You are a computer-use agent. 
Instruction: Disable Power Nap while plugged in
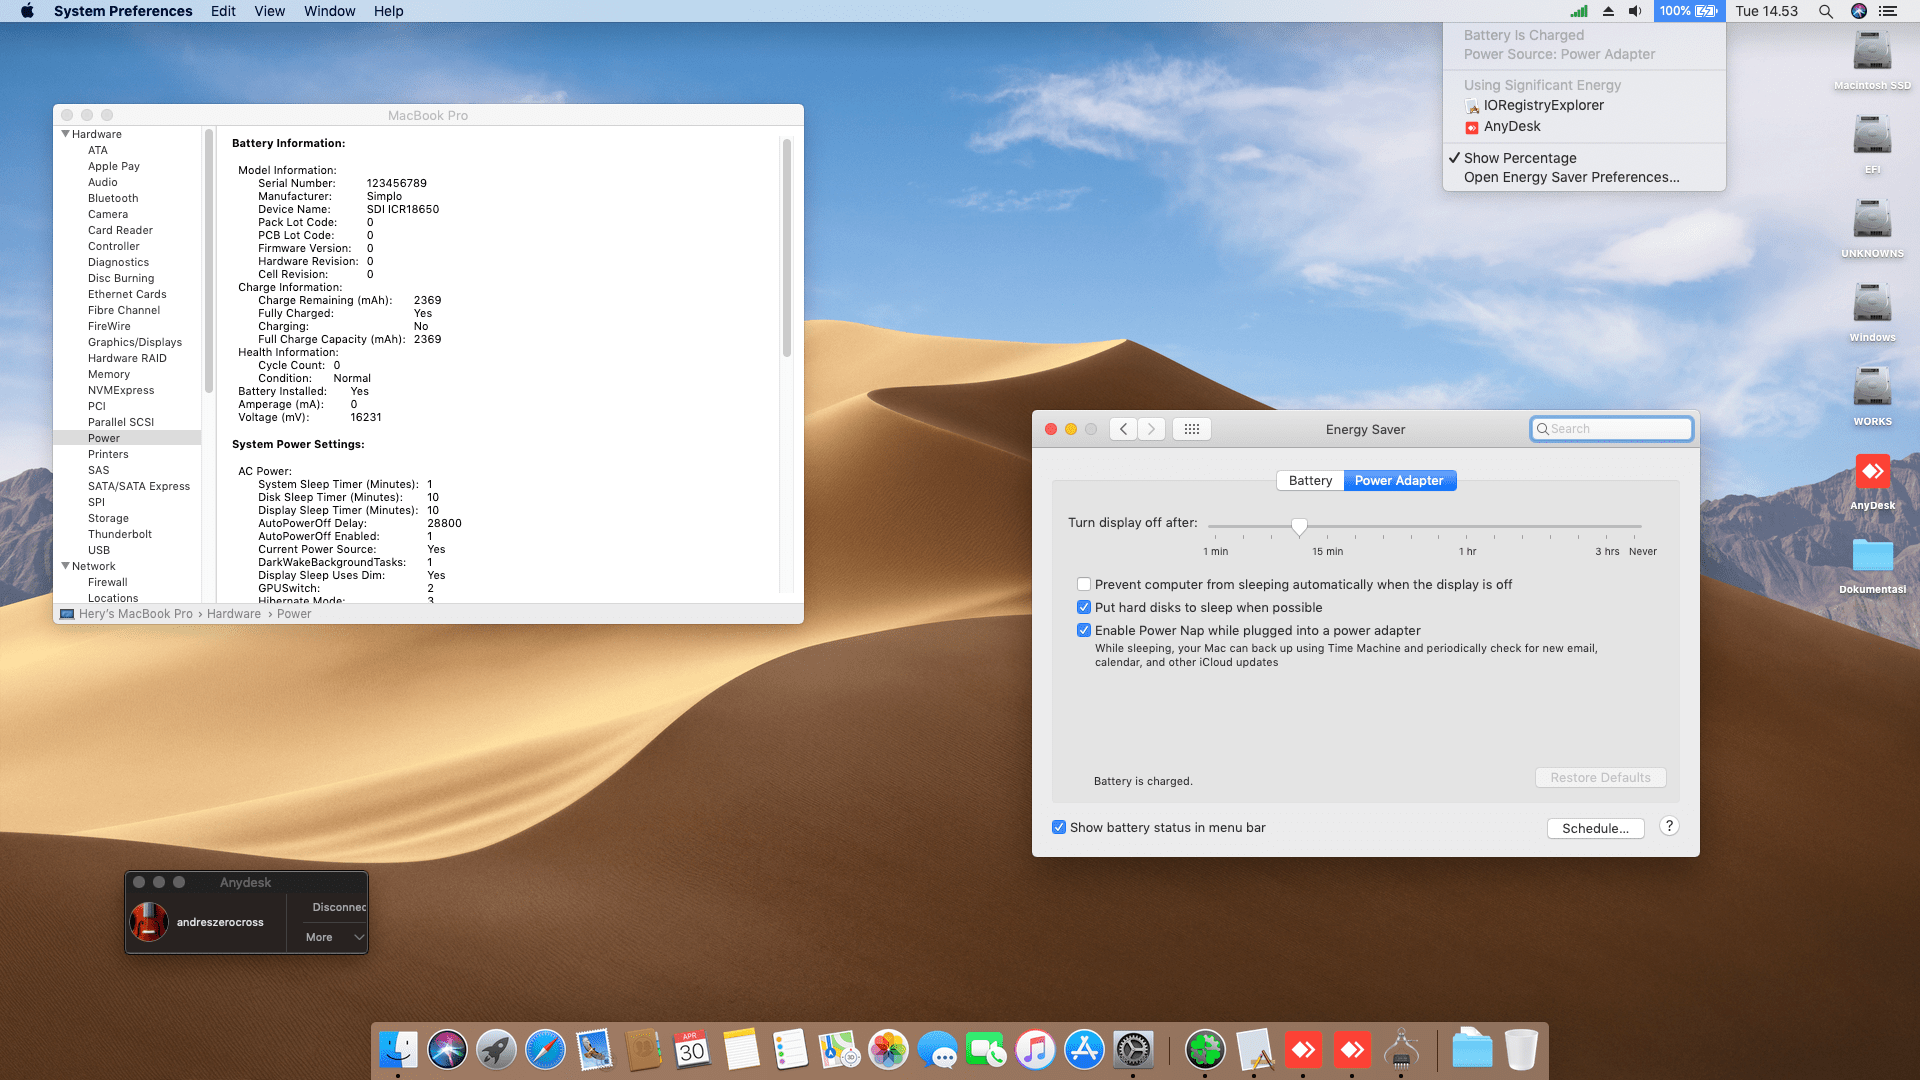point(1084,630)
